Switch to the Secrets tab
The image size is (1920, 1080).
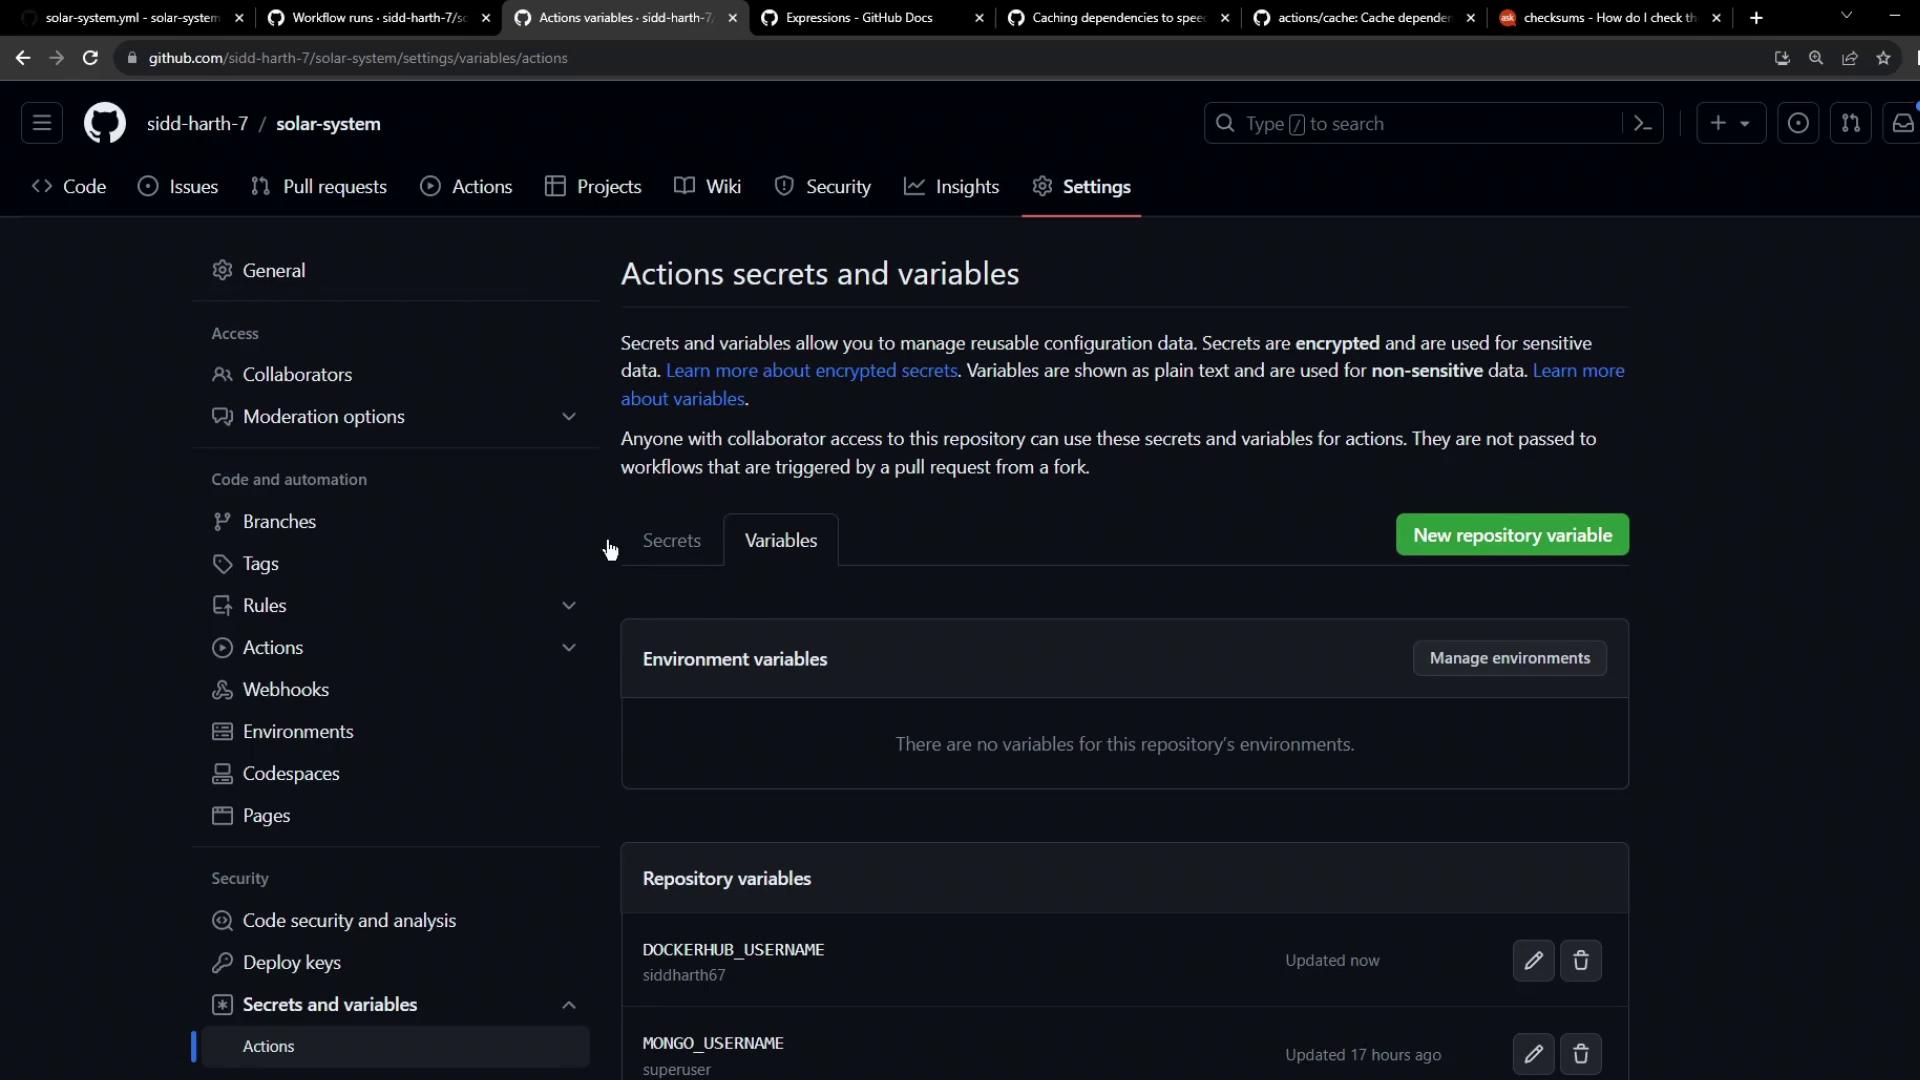(x=671, y=541)
